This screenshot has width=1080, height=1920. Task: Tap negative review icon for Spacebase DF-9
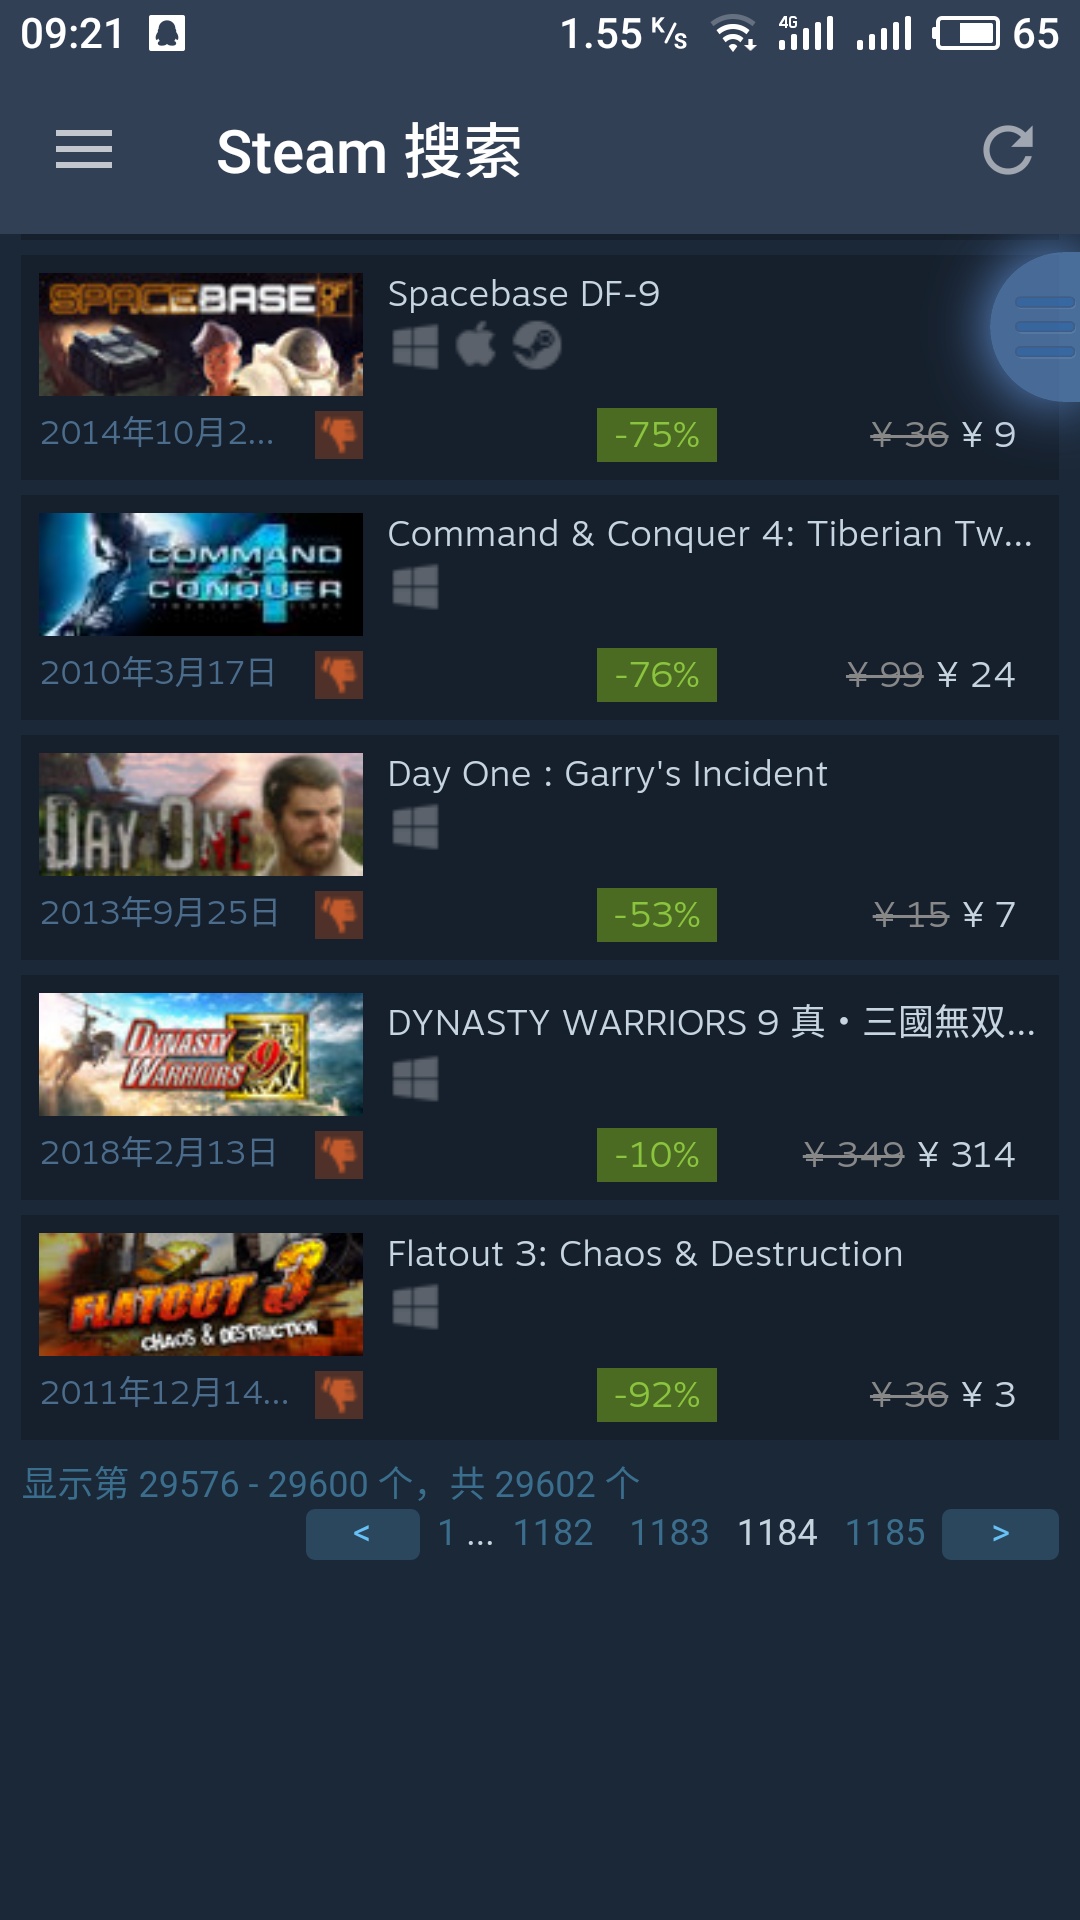click(339, 435)
